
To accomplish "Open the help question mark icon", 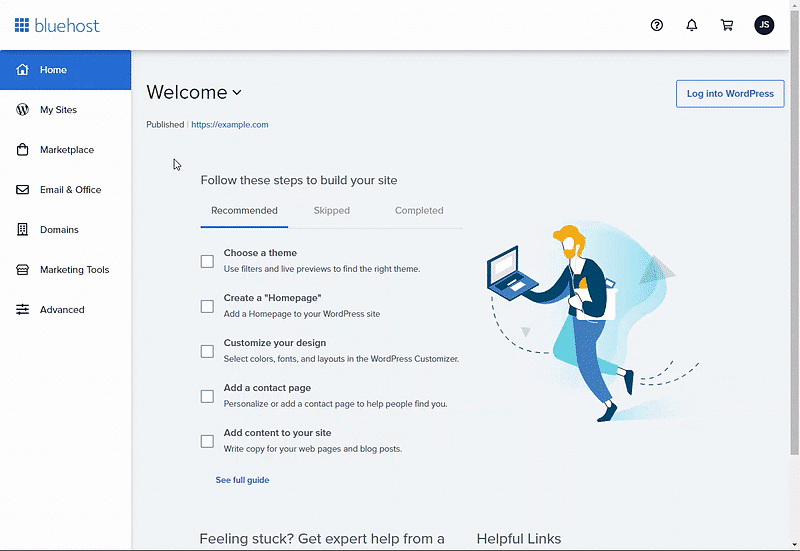I will click(x=657, y=25).
